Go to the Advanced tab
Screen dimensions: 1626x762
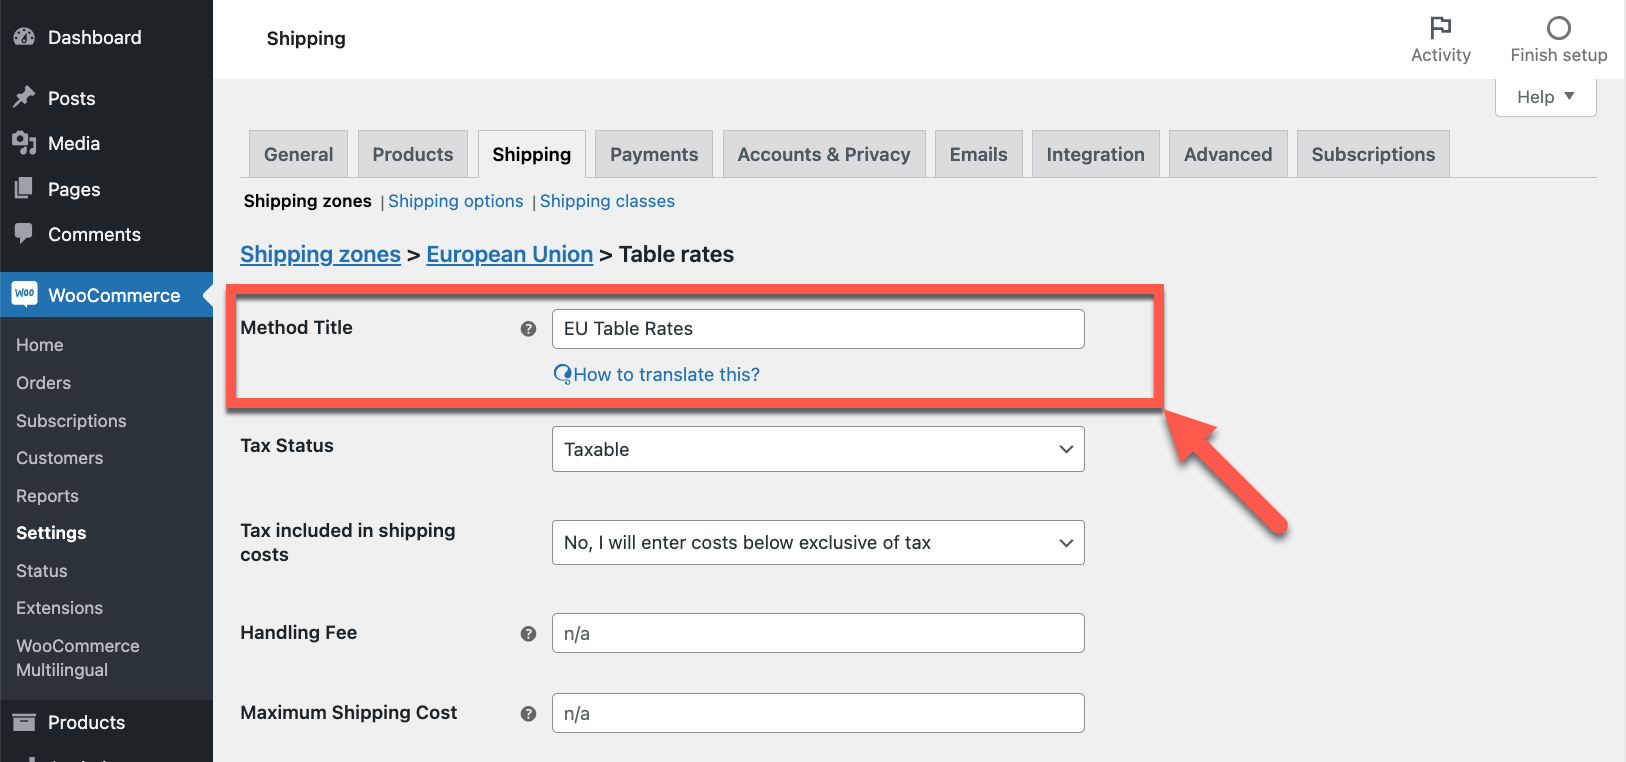[1228, 154]
